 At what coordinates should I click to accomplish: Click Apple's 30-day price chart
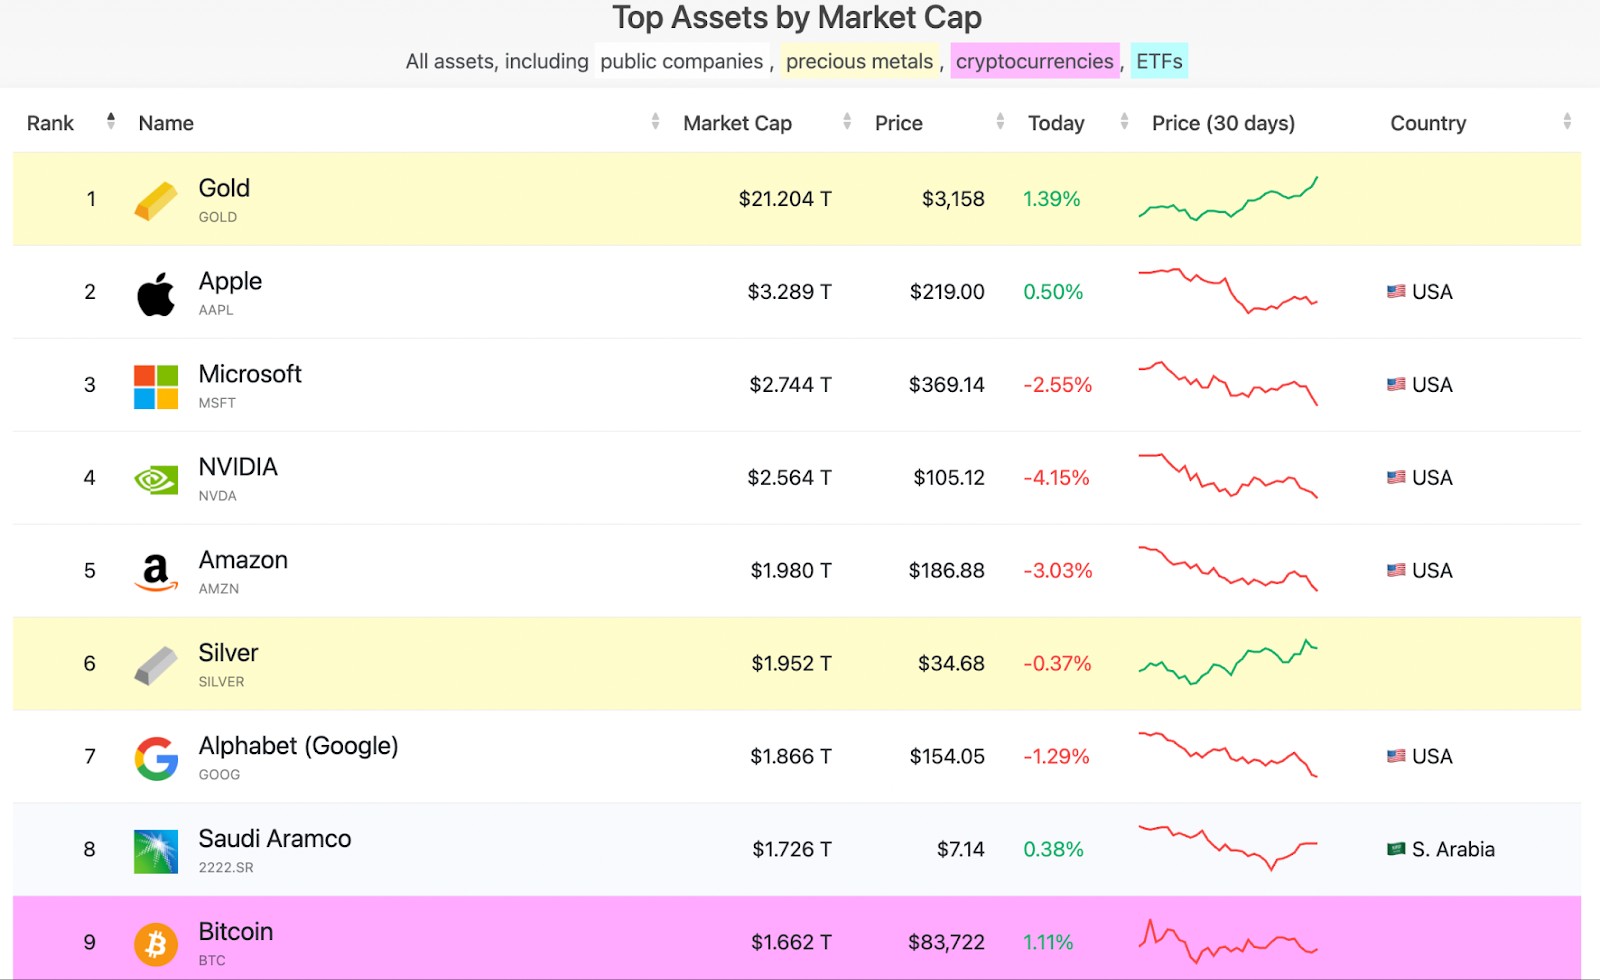pos(1228,291)
